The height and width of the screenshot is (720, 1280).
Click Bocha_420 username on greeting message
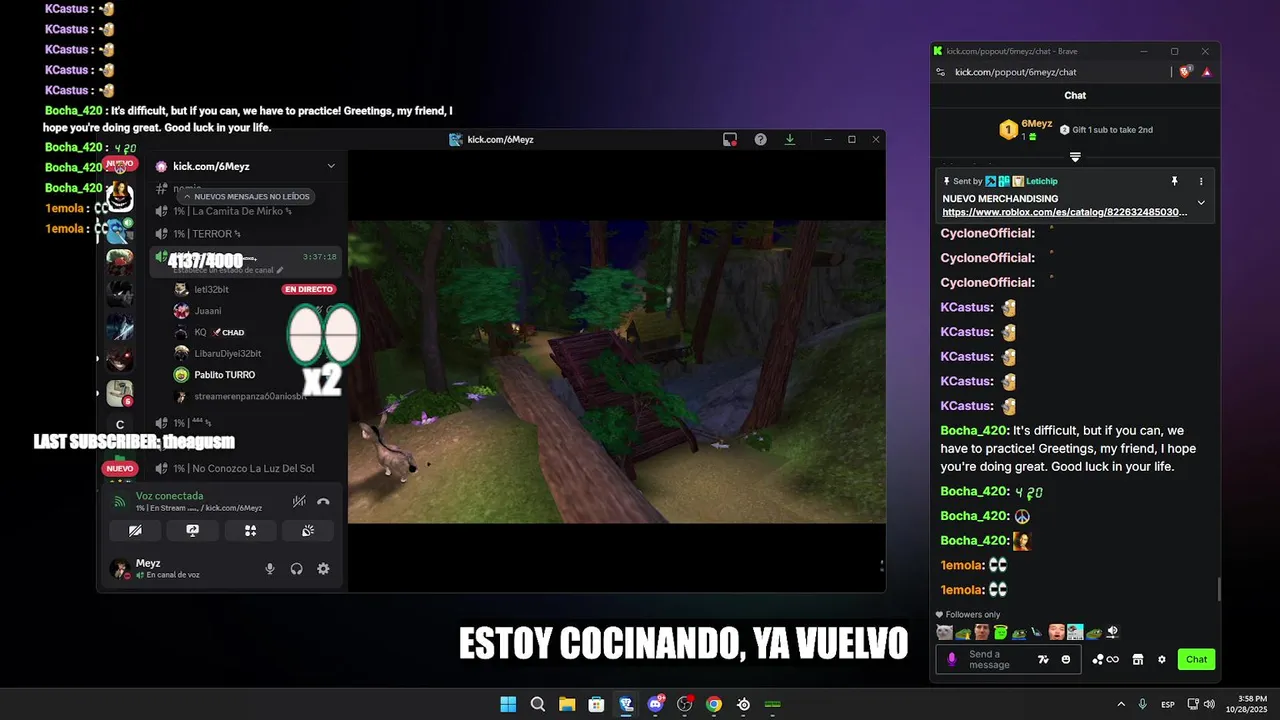pyautogui.click(x=974, y=430)
